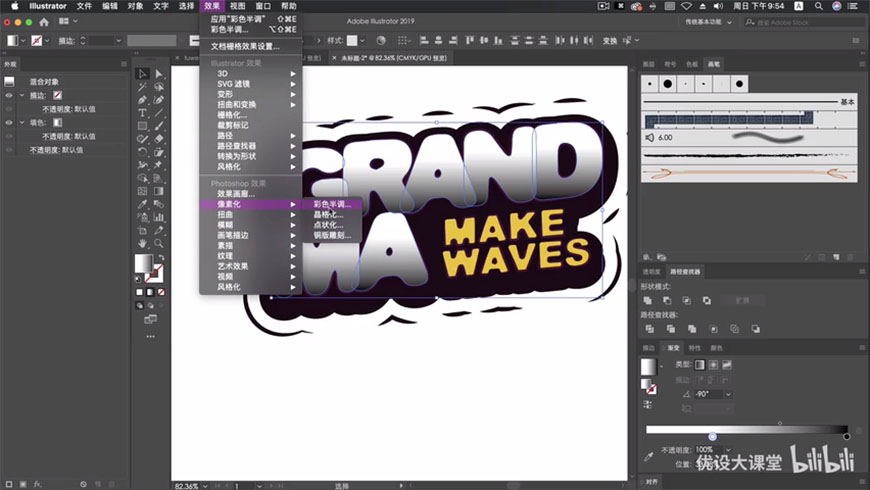
Task: Select the Perspective Grid tool
Action: (x=159, y=178)
